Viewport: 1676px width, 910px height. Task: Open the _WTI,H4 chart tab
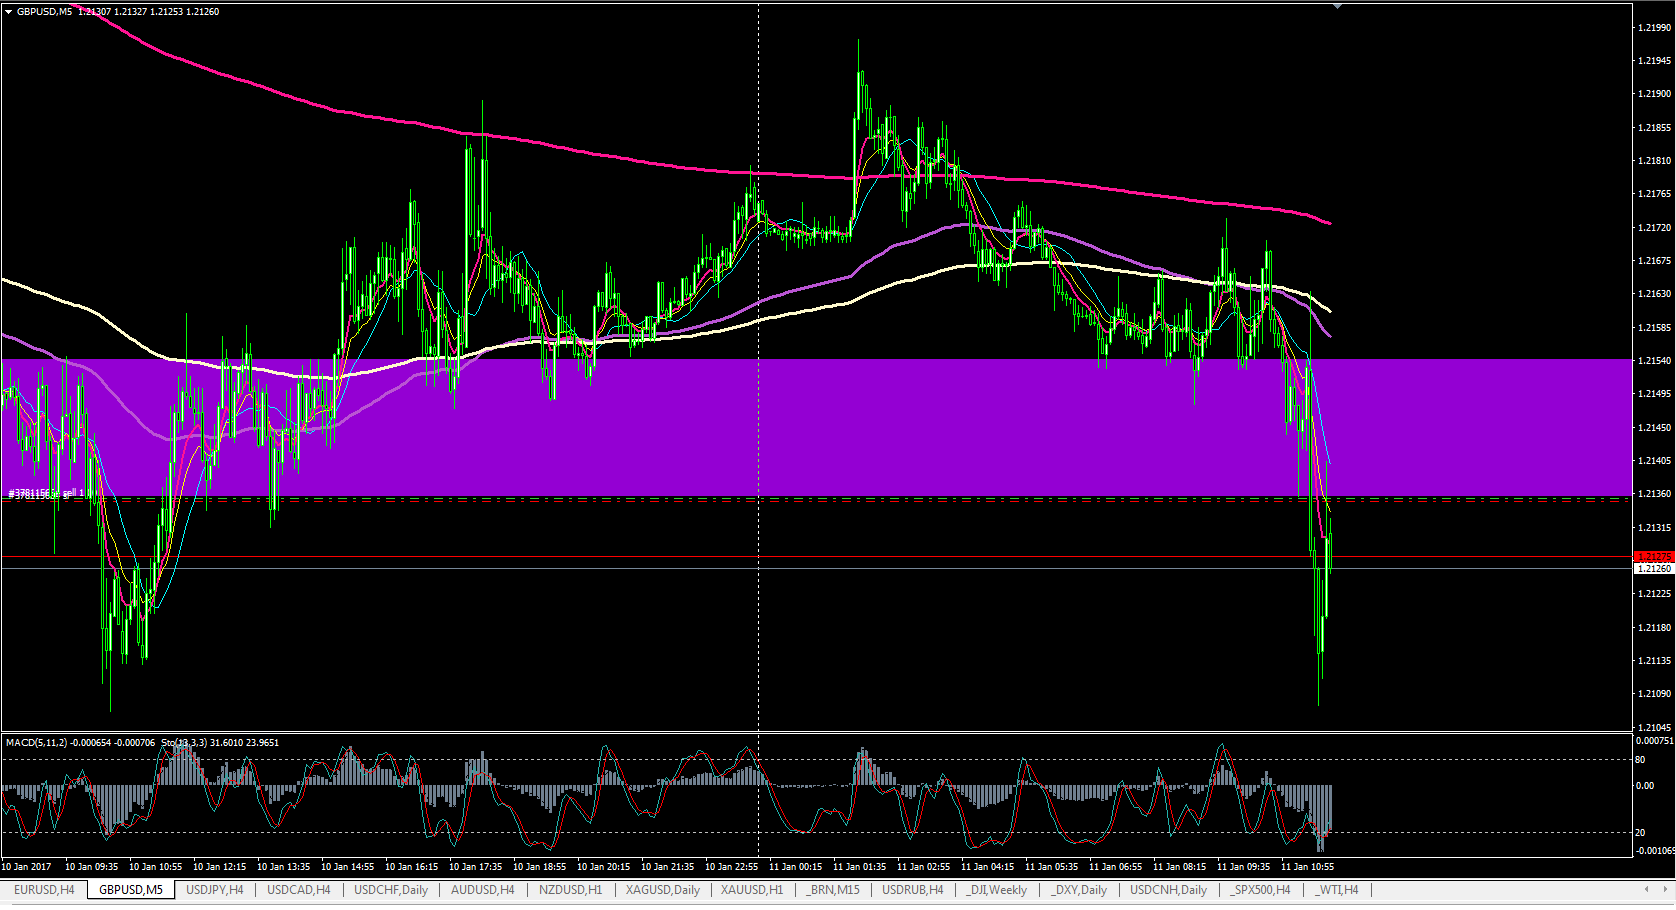coord(1337,890)
